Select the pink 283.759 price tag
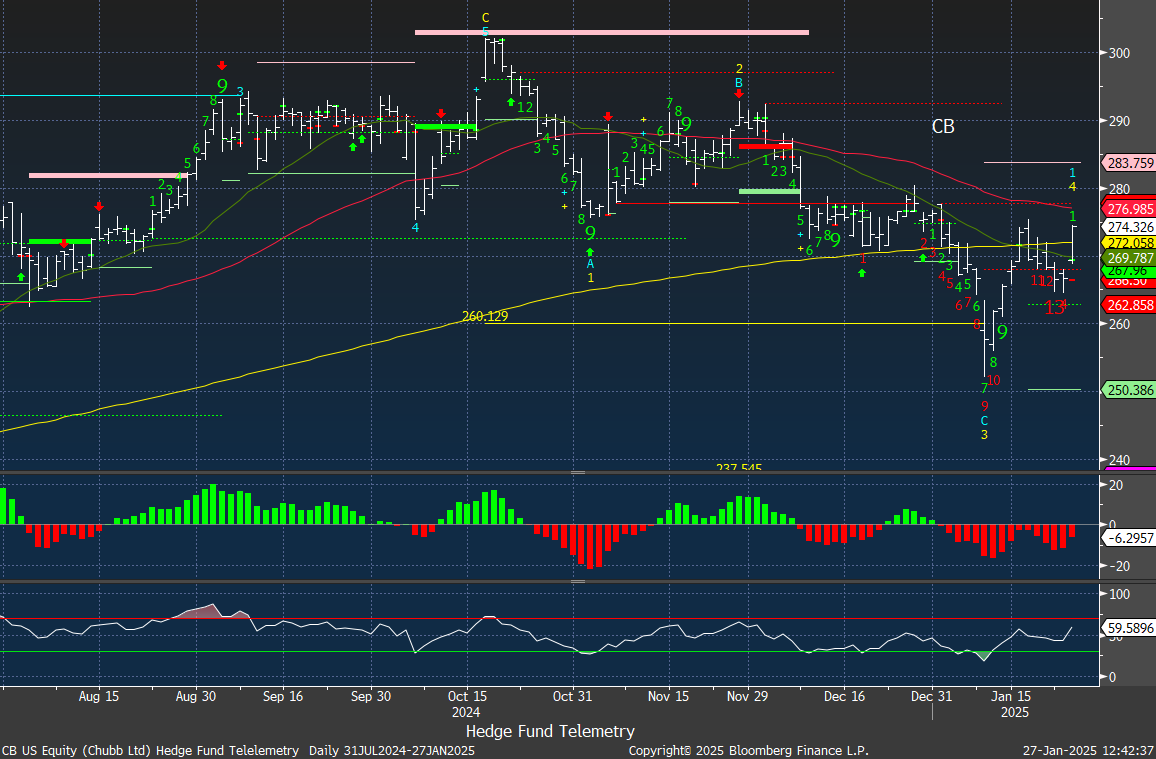1156x759 pixels. pyautogui.click(x=1127, y=163)
